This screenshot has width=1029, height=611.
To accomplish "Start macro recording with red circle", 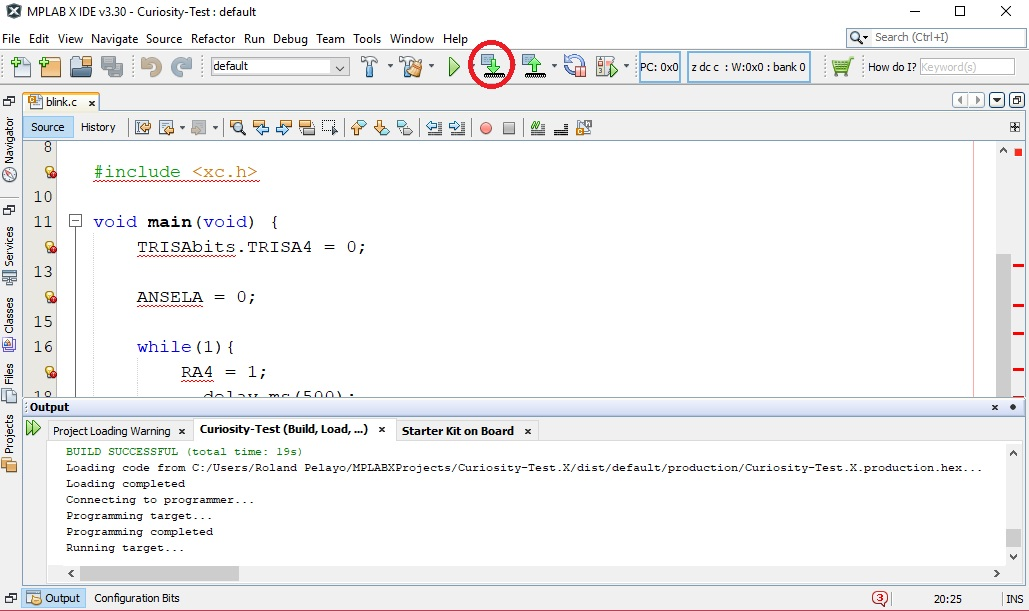I will point(486,128).
